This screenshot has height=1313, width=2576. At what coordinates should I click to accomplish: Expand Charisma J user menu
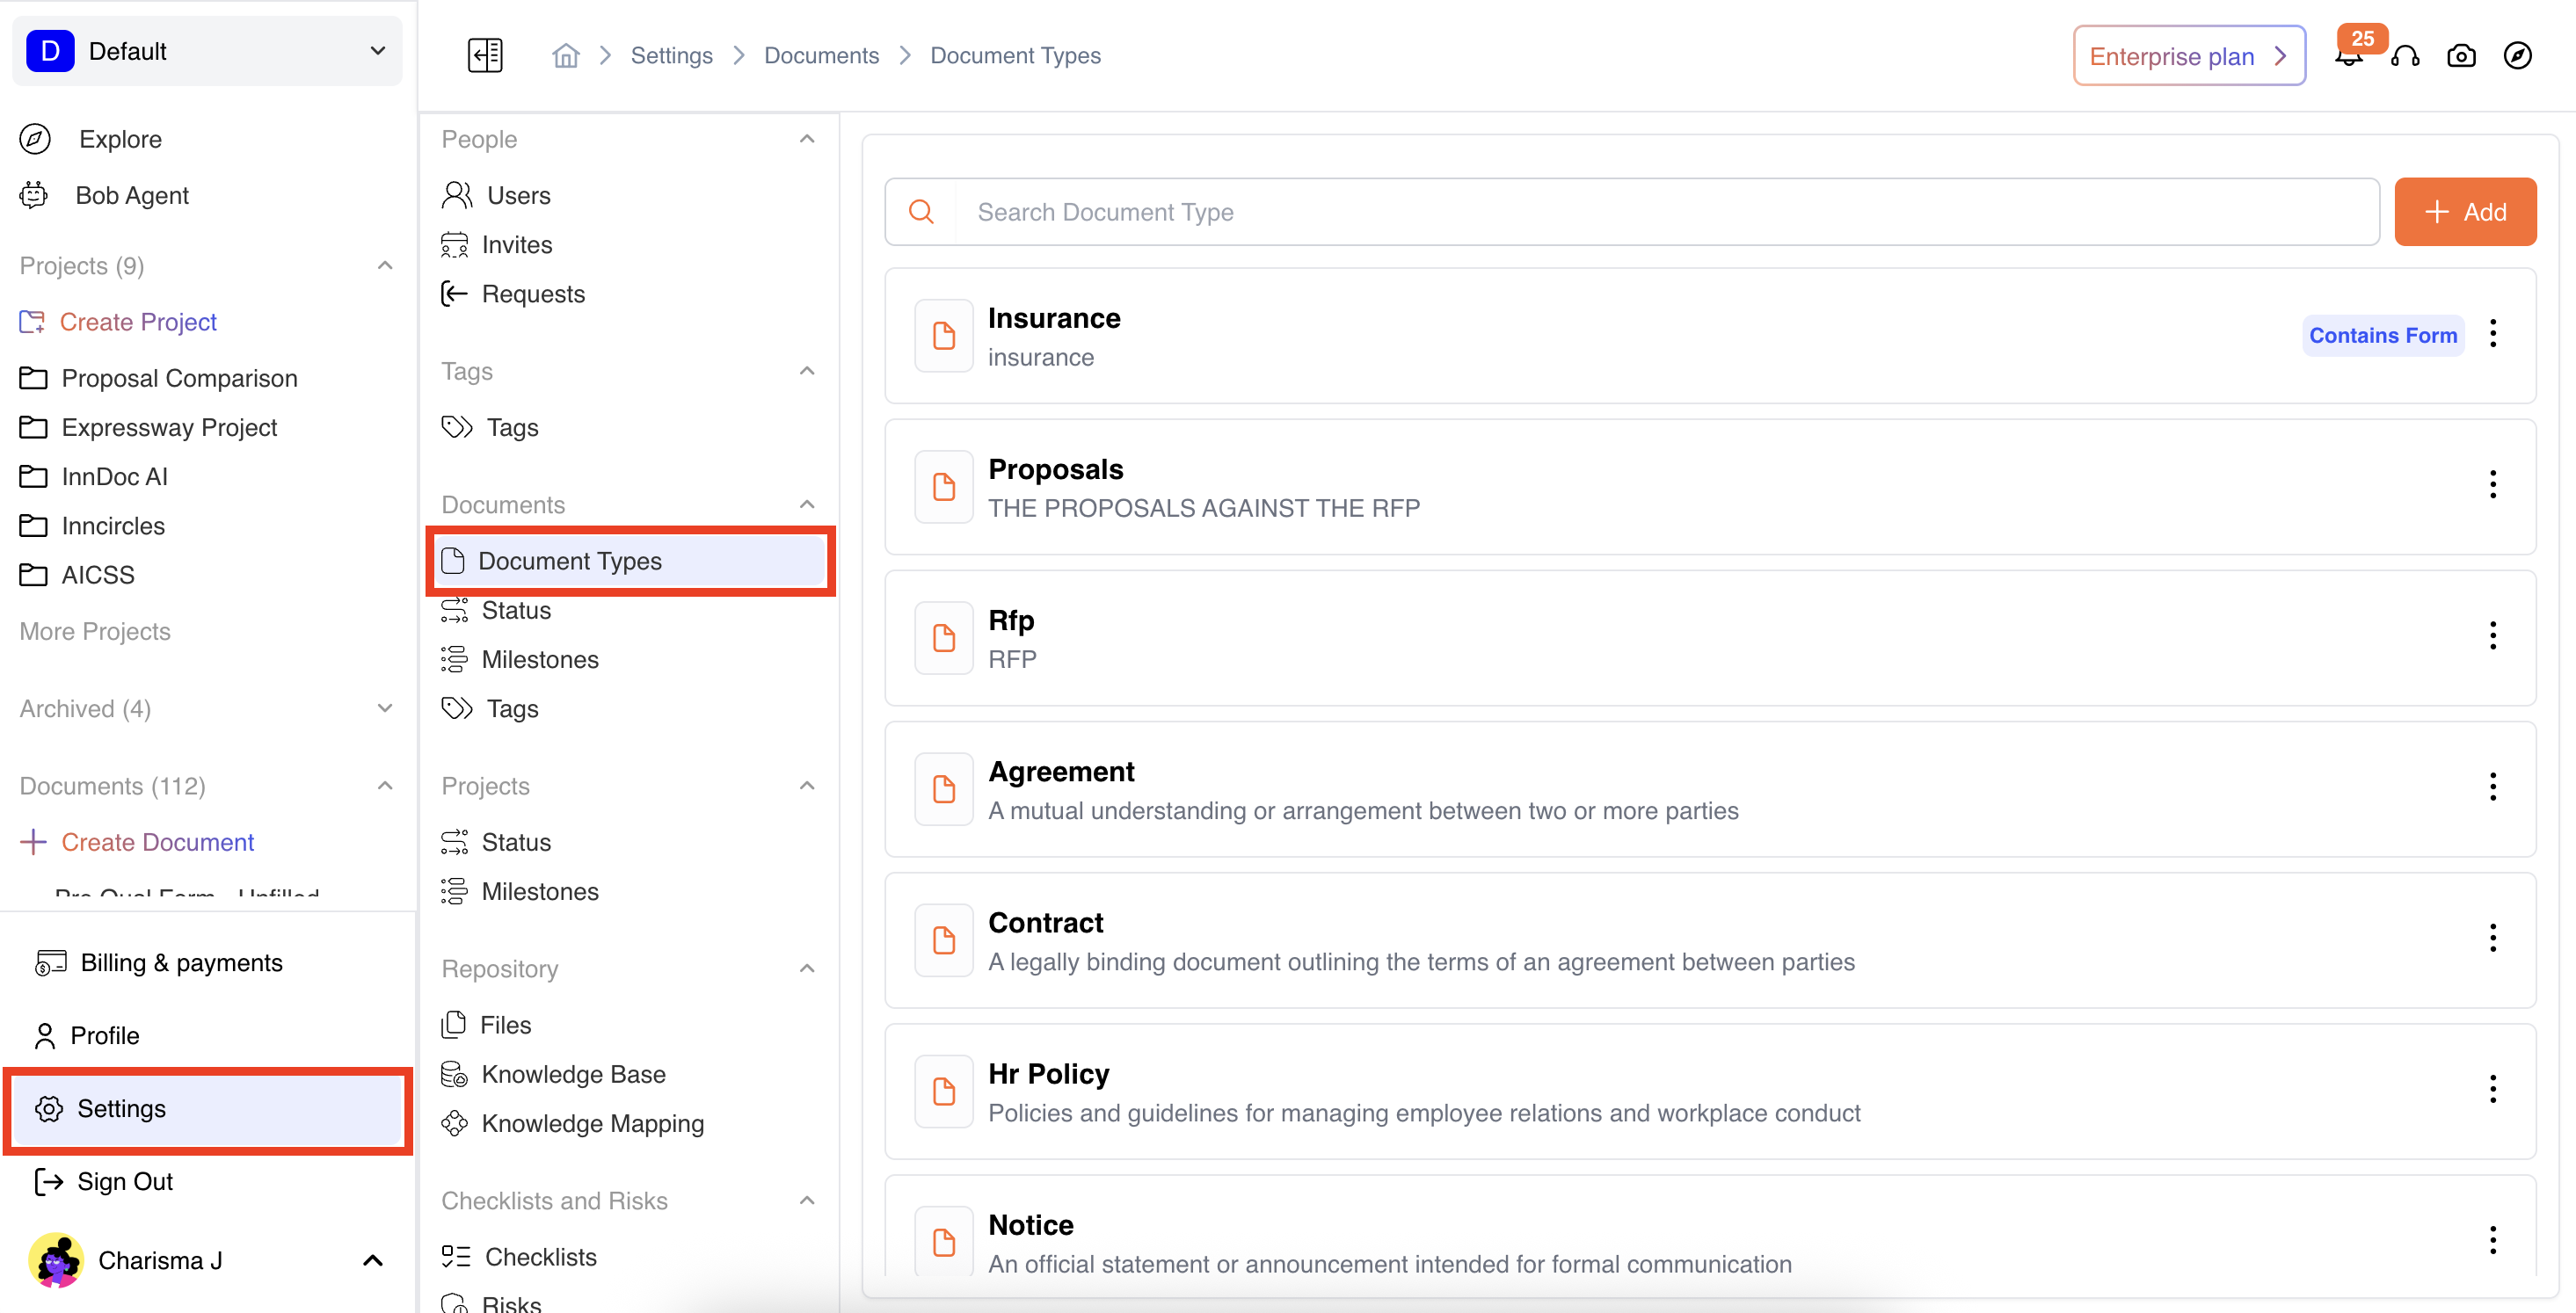tap(372, 1260)
